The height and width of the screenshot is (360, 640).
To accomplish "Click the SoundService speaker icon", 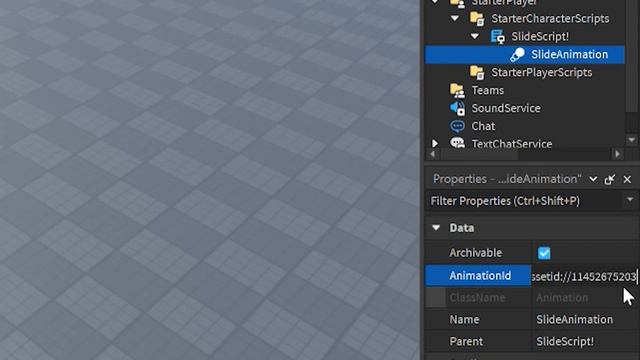I will (457, 108).
